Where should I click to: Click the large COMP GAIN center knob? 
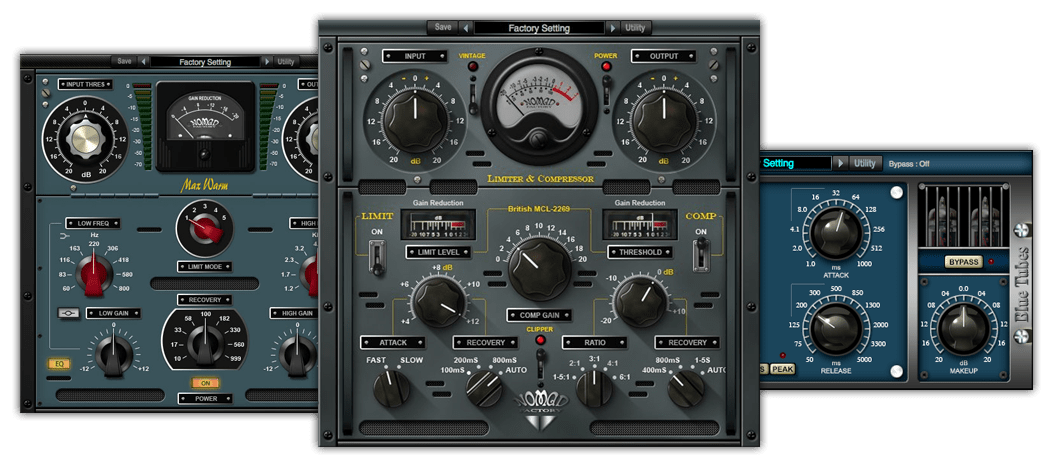(x=539, y=267)
